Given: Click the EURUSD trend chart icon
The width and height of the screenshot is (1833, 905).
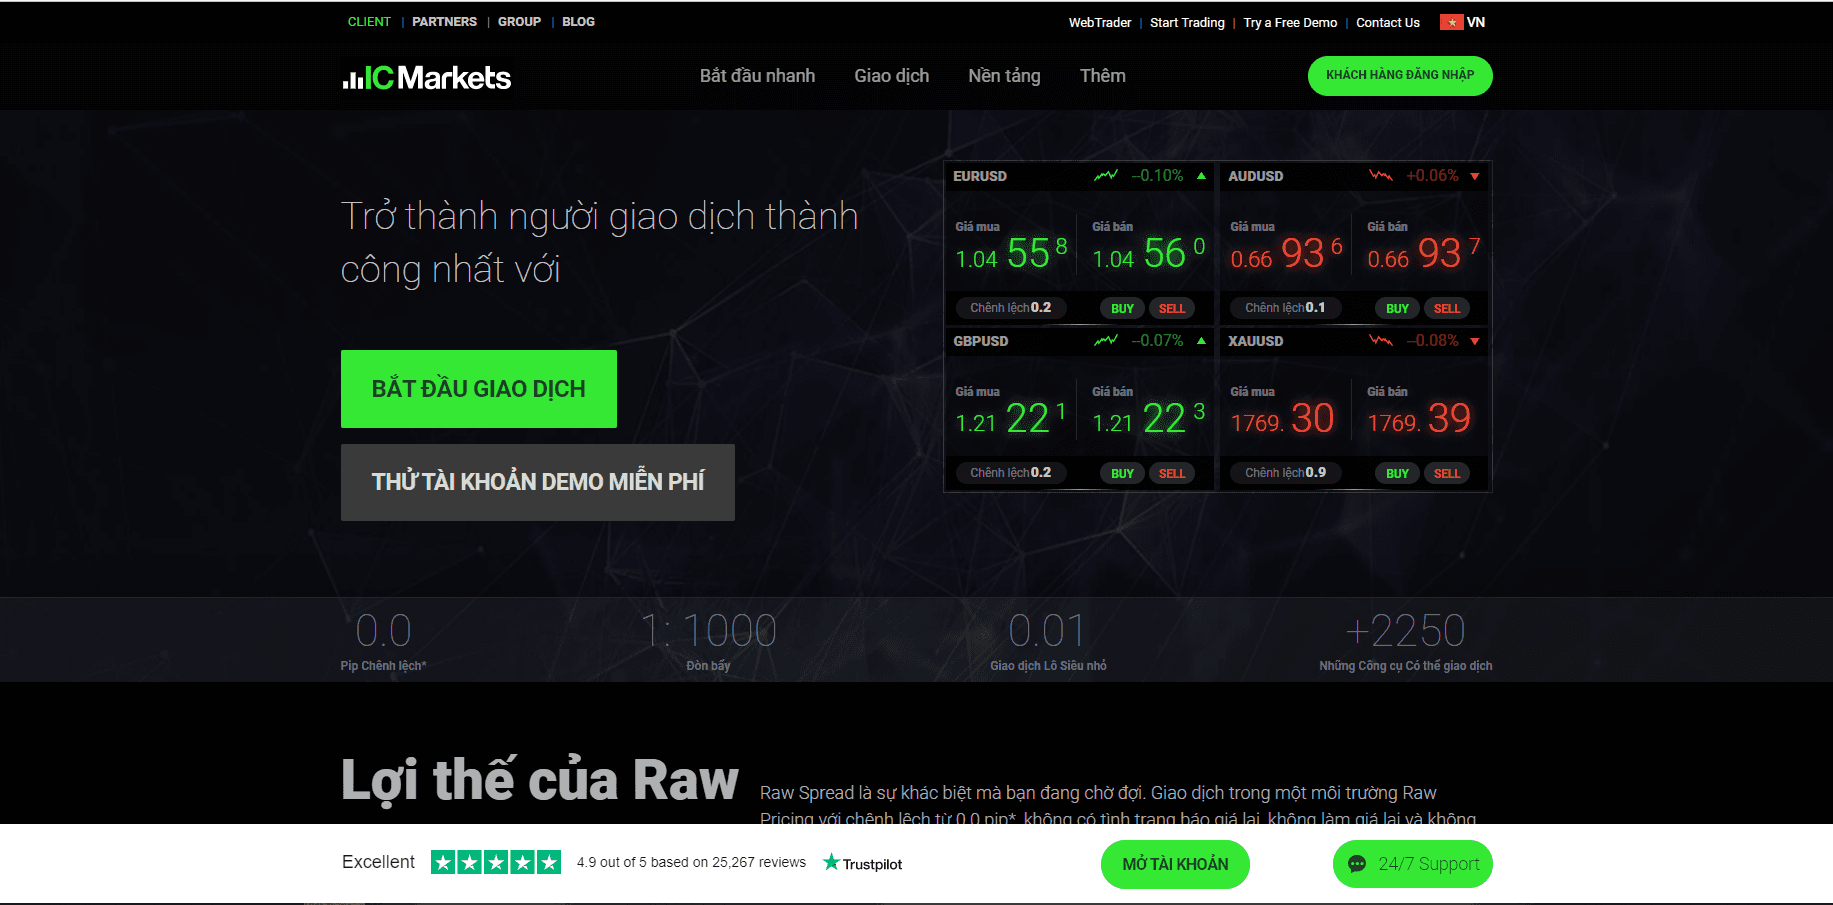Looking at the screenshot, I should click(1106, 176).
